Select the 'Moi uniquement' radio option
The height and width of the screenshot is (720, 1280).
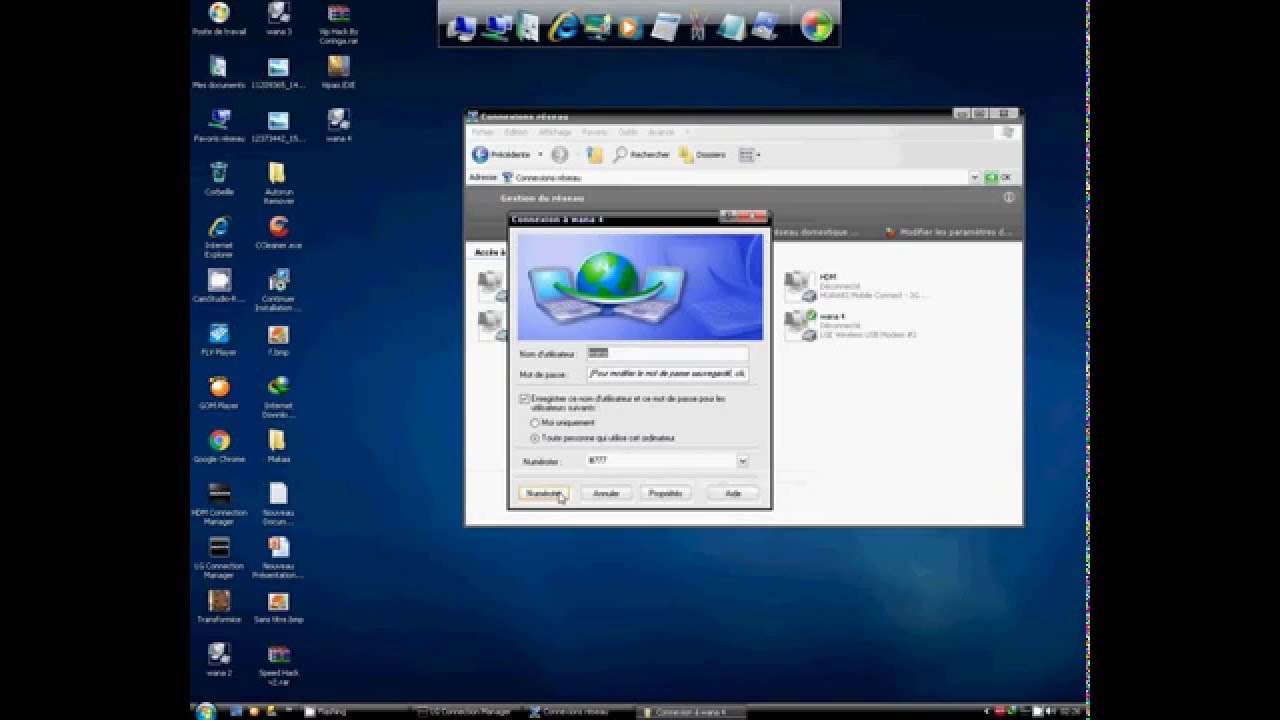click(535, 423)
